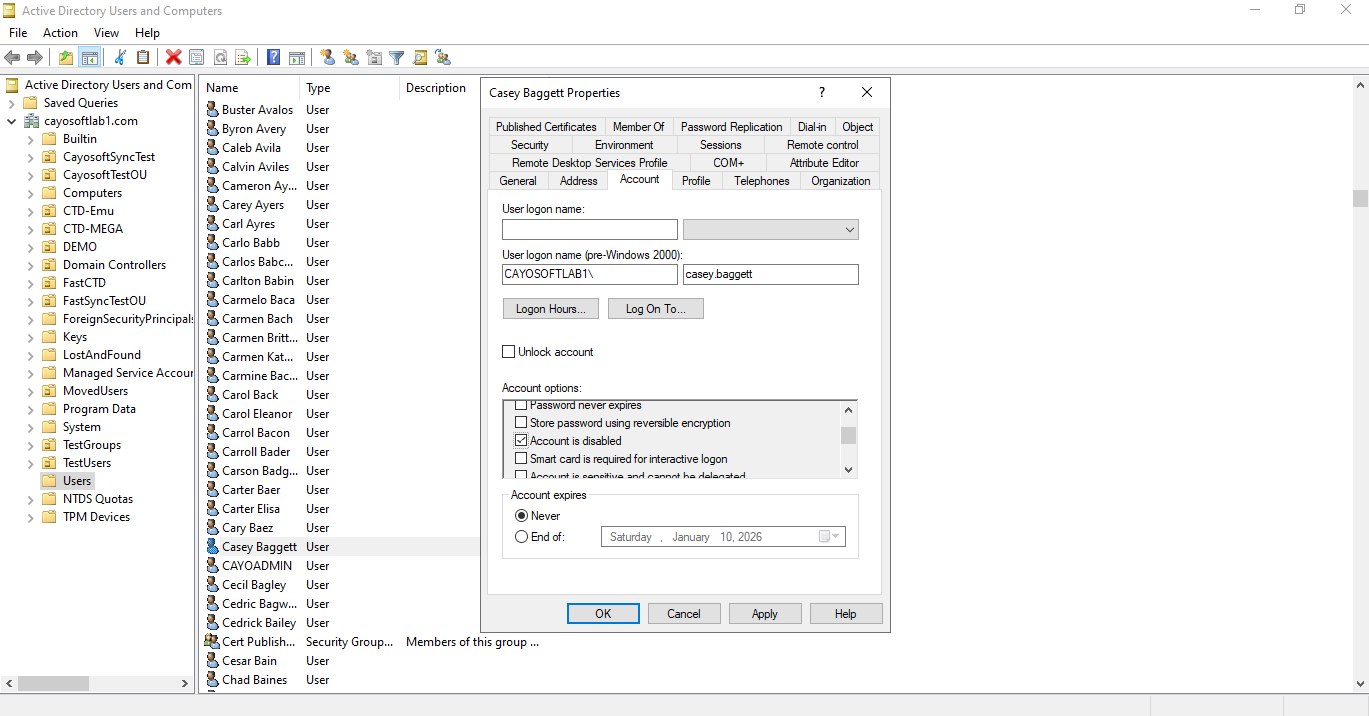Collapse the cayosoftlab1.com domain node

click(12, 121)
